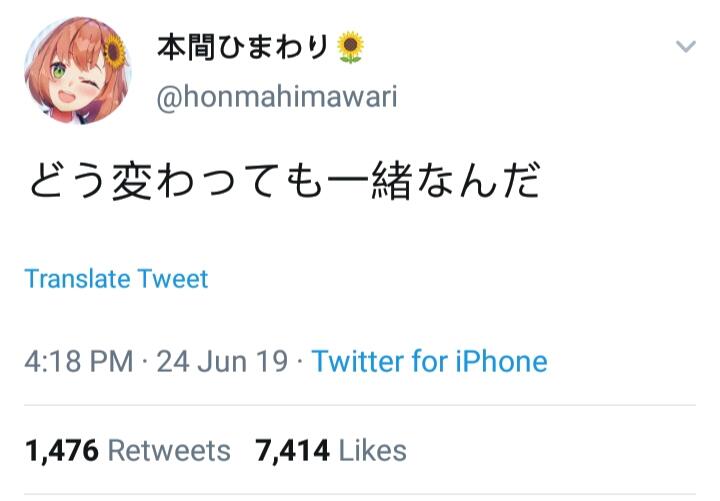
Task: Click the divider line above retweet counts
Action: 360,405
